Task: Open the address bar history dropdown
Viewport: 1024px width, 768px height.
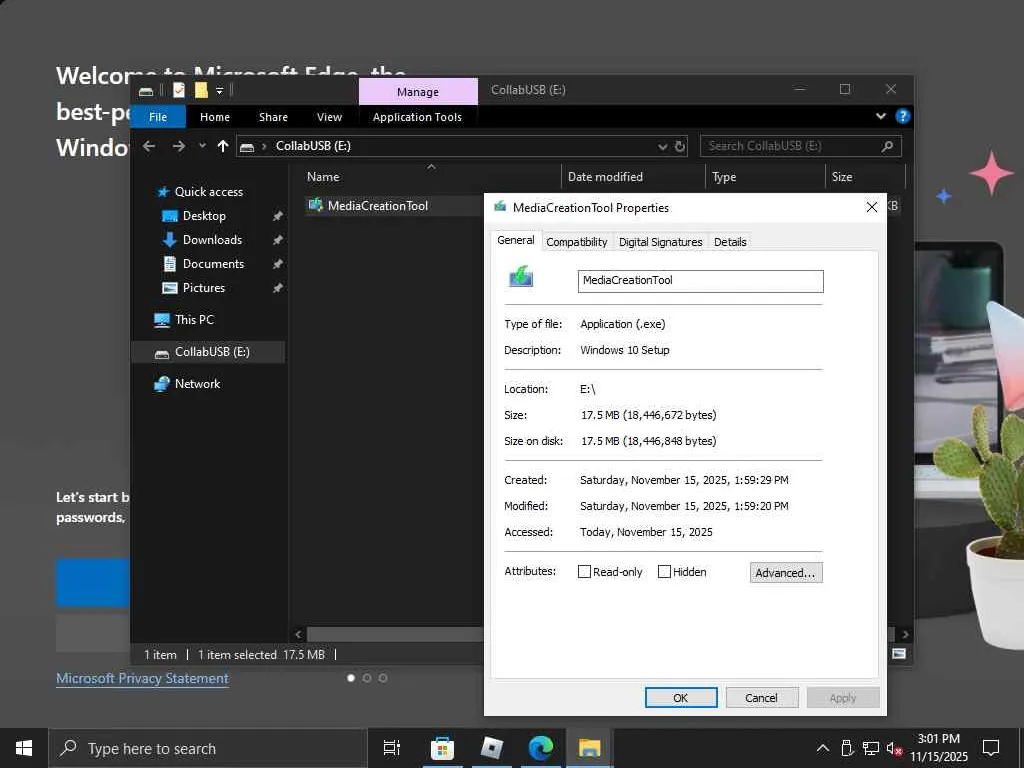Action: (662, 146)
